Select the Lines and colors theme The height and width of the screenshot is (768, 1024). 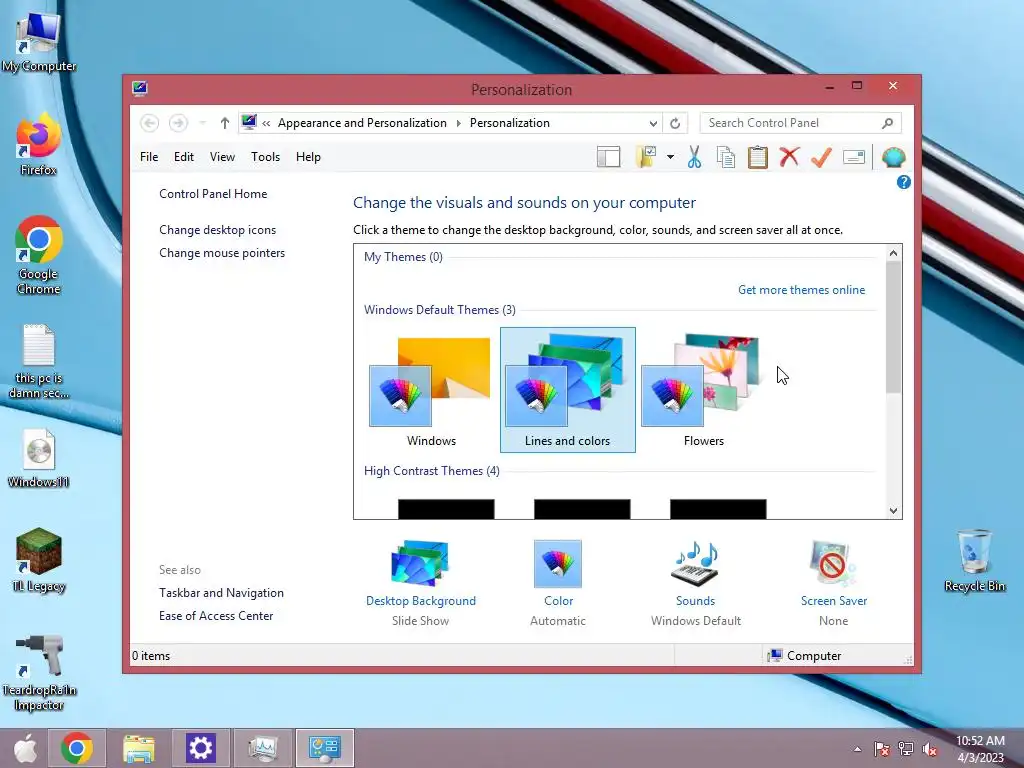pos(568,390)
